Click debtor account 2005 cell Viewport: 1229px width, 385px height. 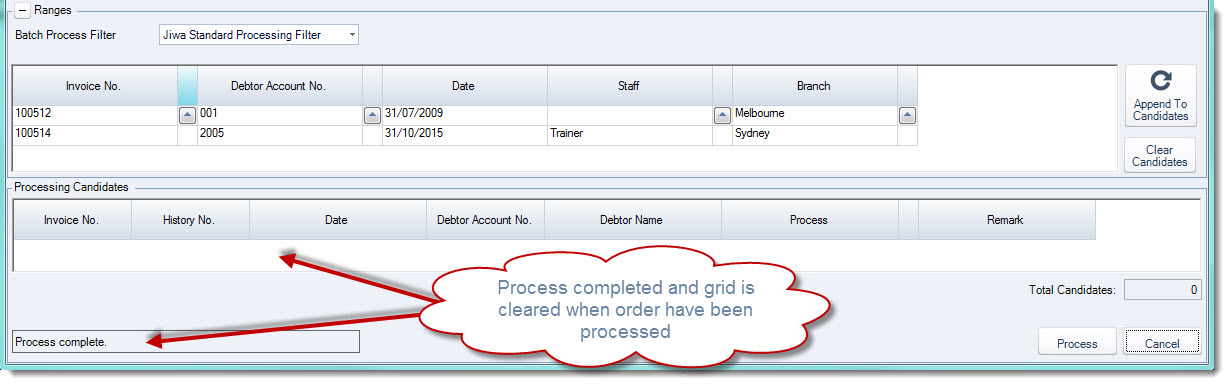pos(280,133)
